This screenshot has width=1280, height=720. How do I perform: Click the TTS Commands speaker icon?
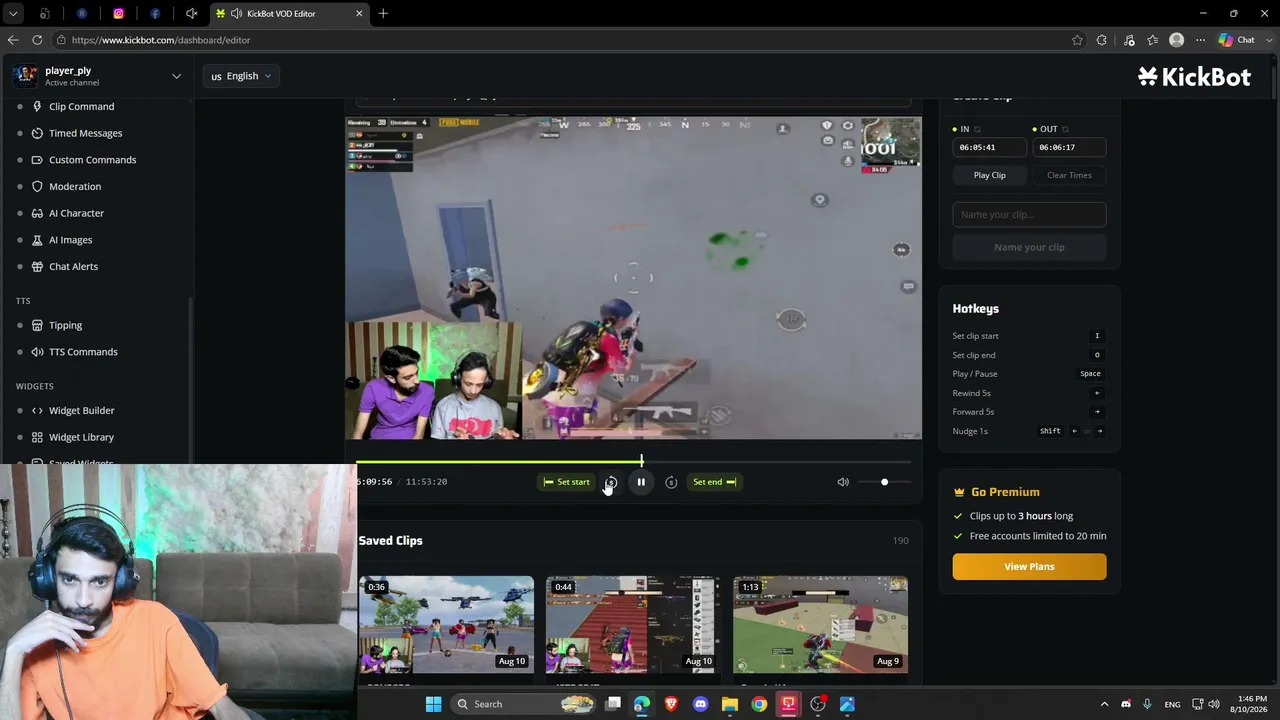pos(37,352)
